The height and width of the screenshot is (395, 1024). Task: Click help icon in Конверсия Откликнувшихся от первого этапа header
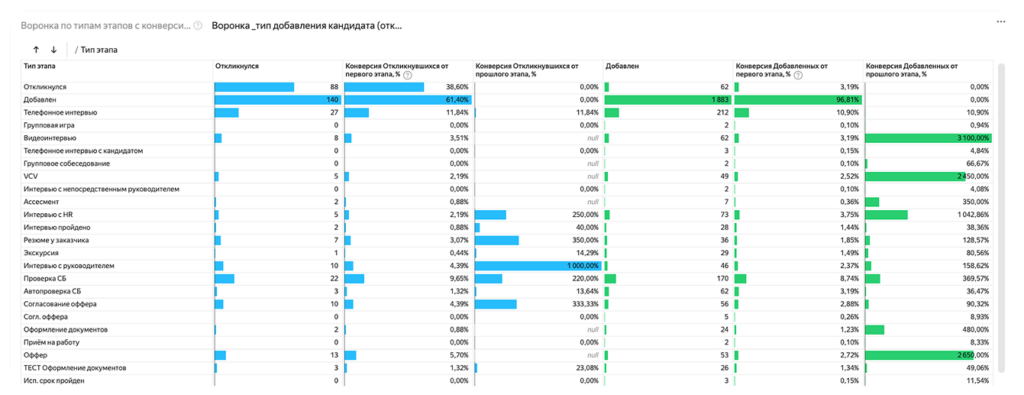[408, 75]
